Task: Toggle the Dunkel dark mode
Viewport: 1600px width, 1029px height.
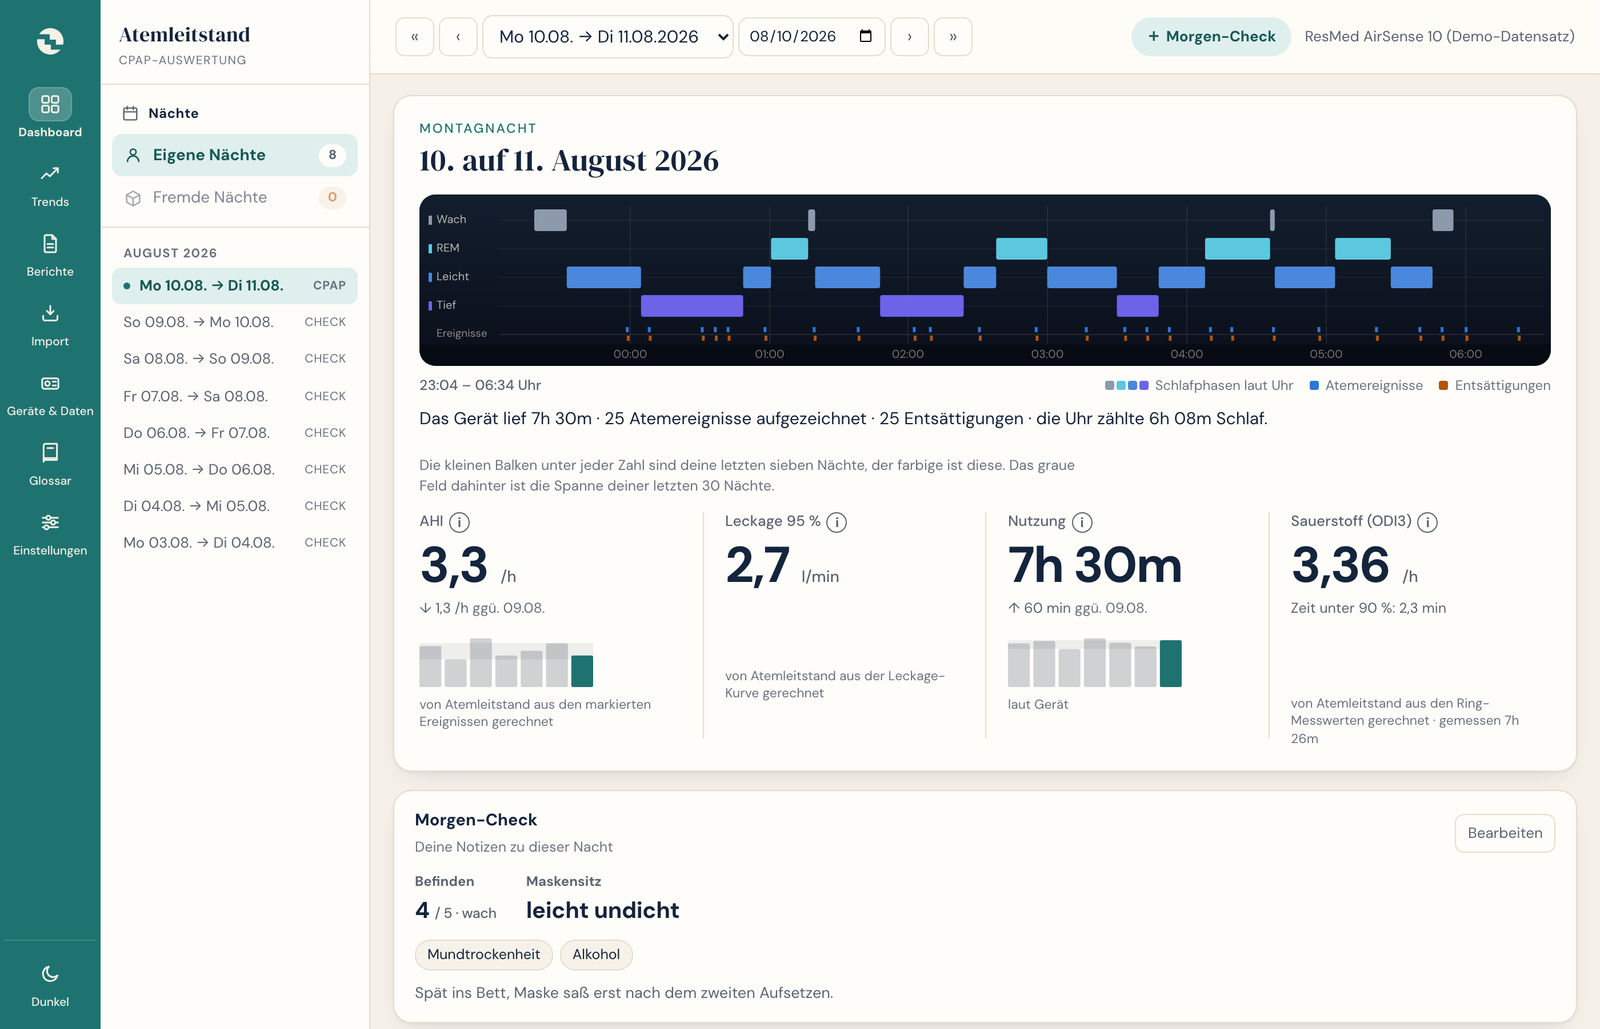Action: [50, 986]
